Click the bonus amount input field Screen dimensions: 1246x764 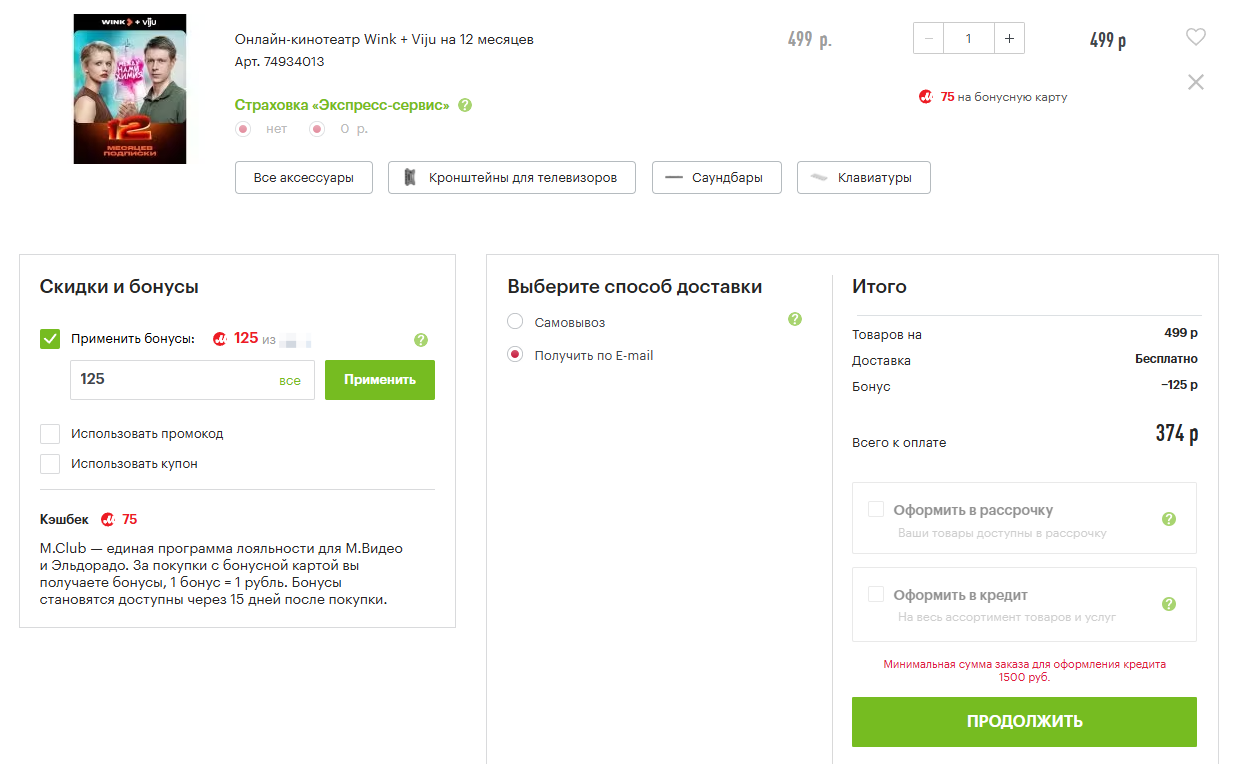pos(170,380)
